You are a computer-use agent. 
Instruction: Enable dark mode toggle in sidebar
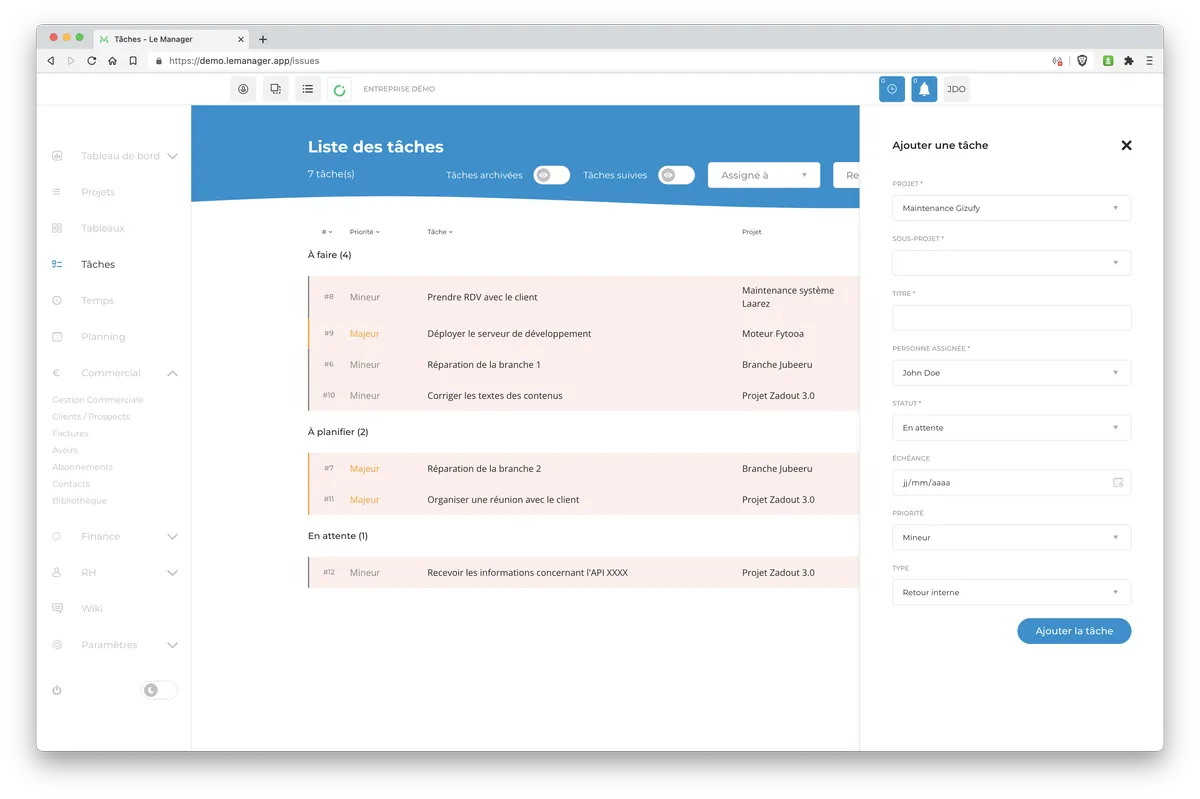(x=159, y=690)
